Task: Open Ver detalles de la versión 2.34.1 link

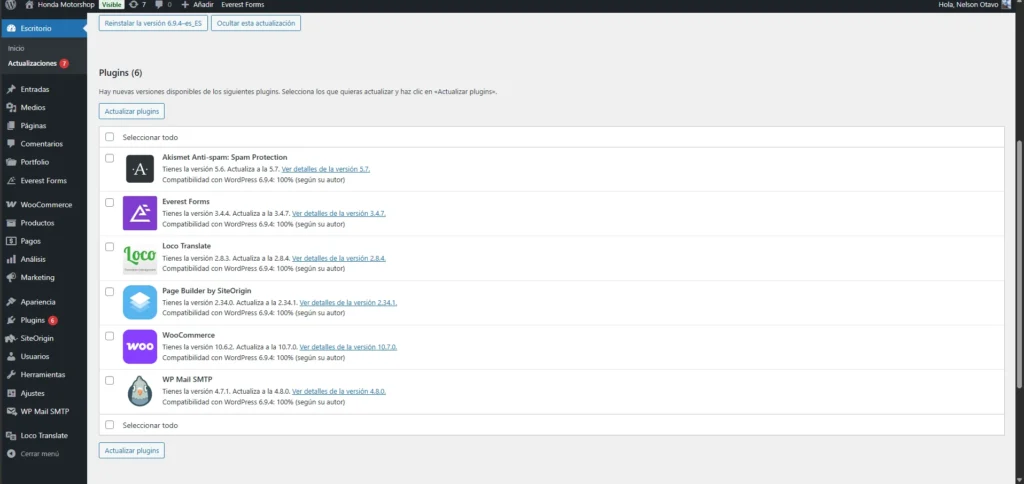Action: pyautogui.click(x=348, y=302)
